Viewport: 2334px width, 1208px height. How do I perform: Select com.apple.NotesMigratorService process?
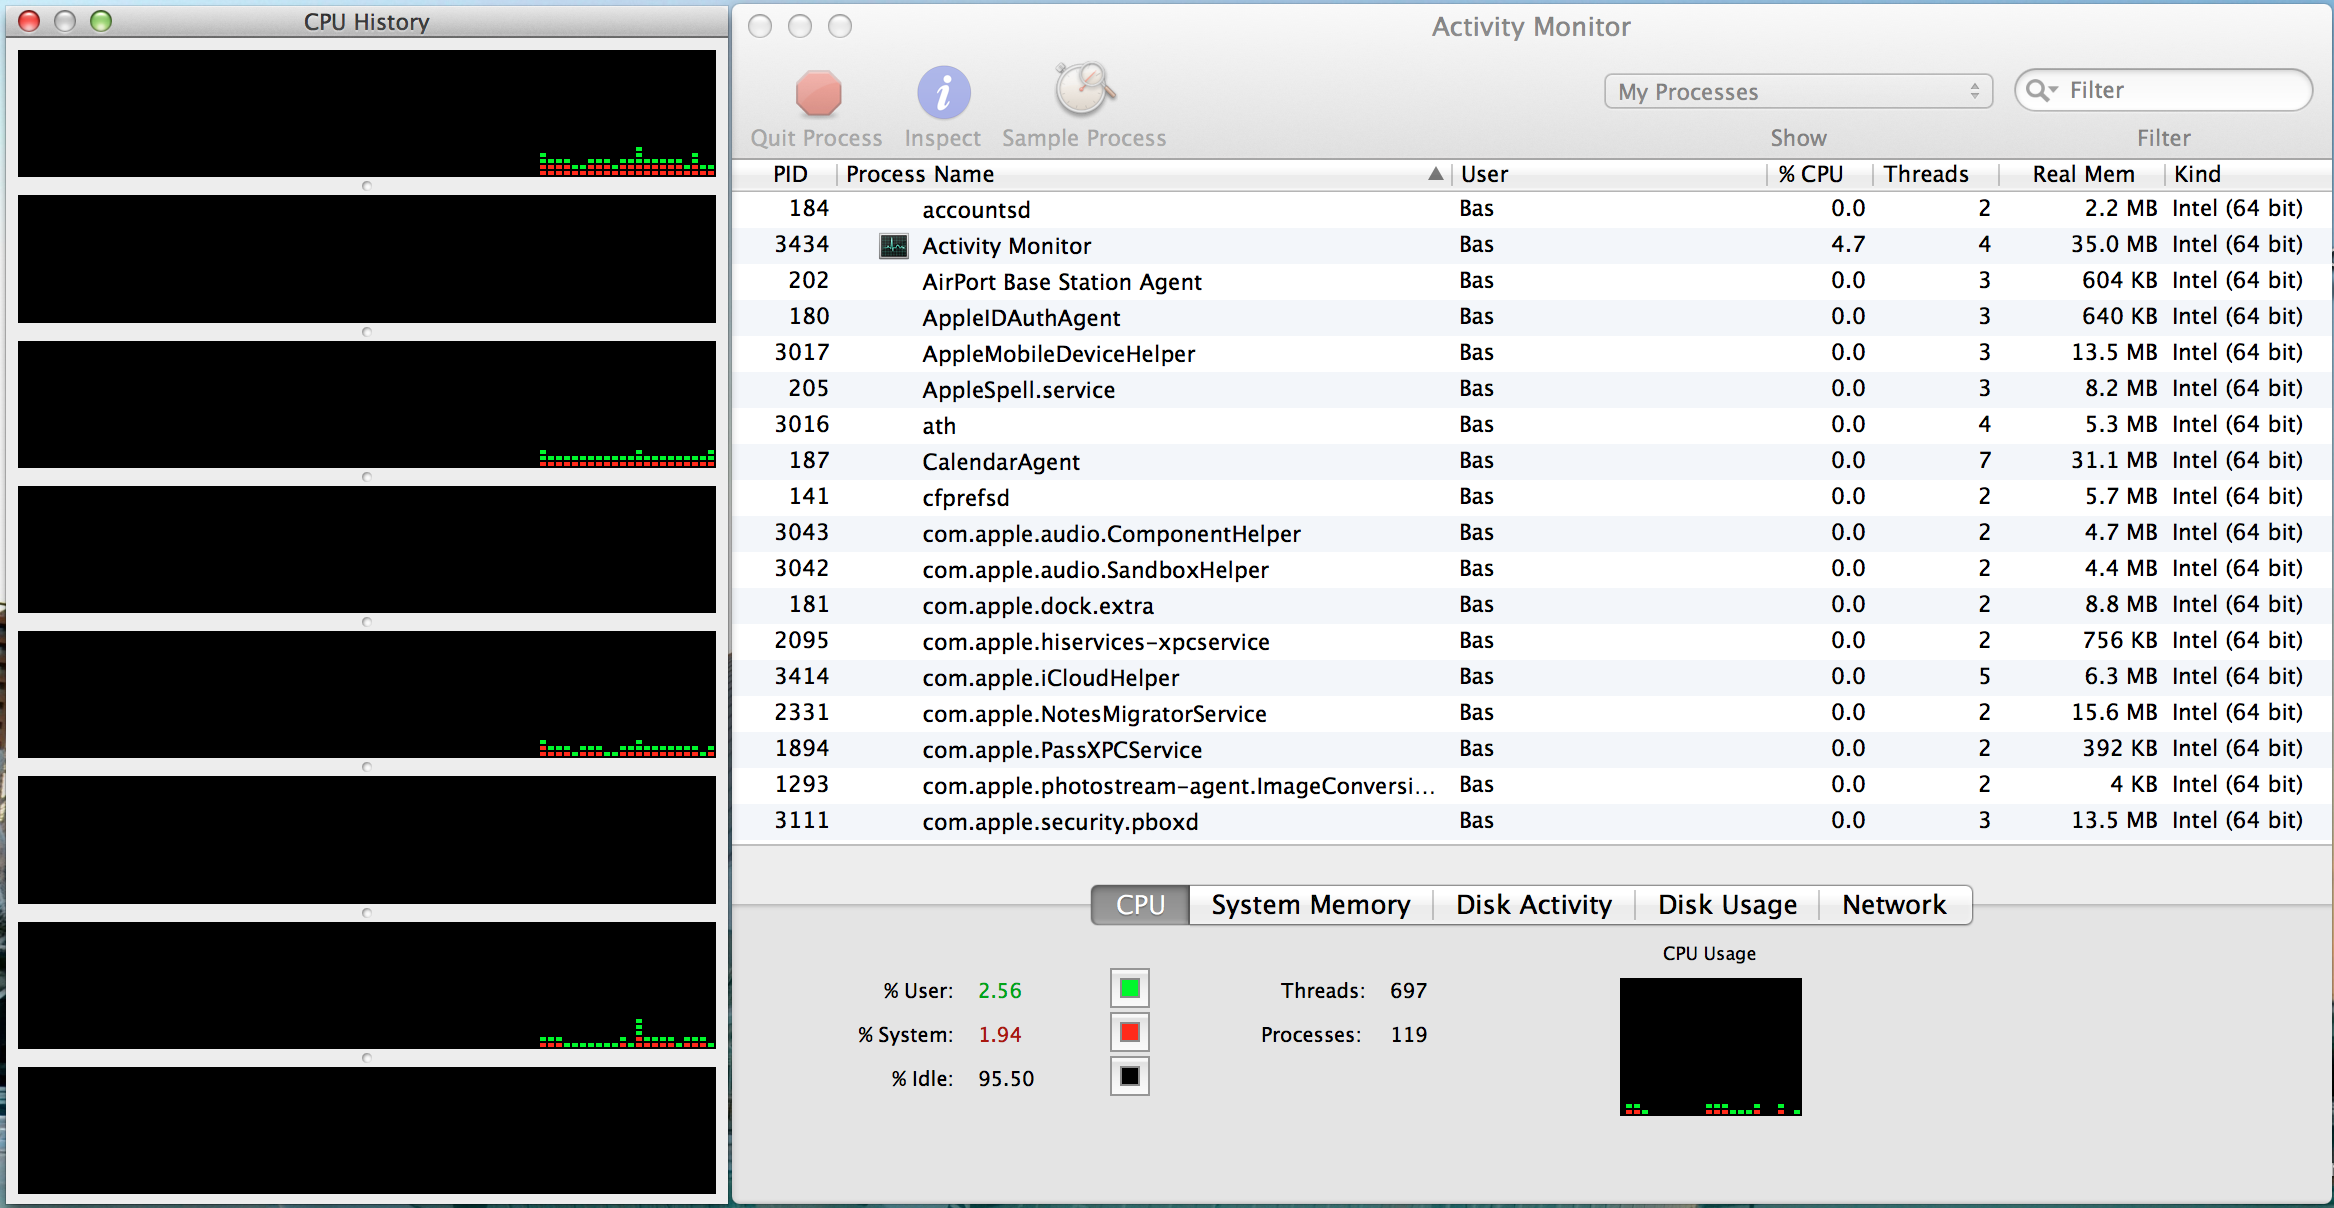click(1532, 713)
